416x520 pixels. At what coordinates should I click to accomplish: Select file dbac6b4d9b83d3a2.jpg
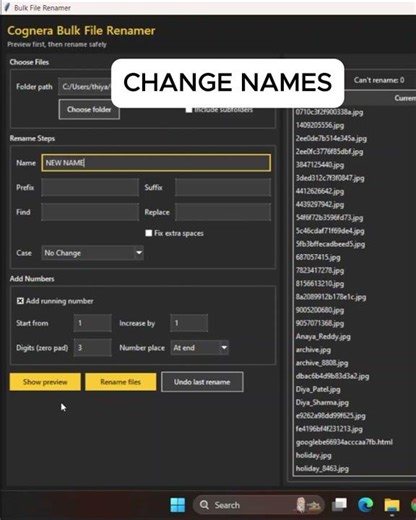[x=332, y=376]
